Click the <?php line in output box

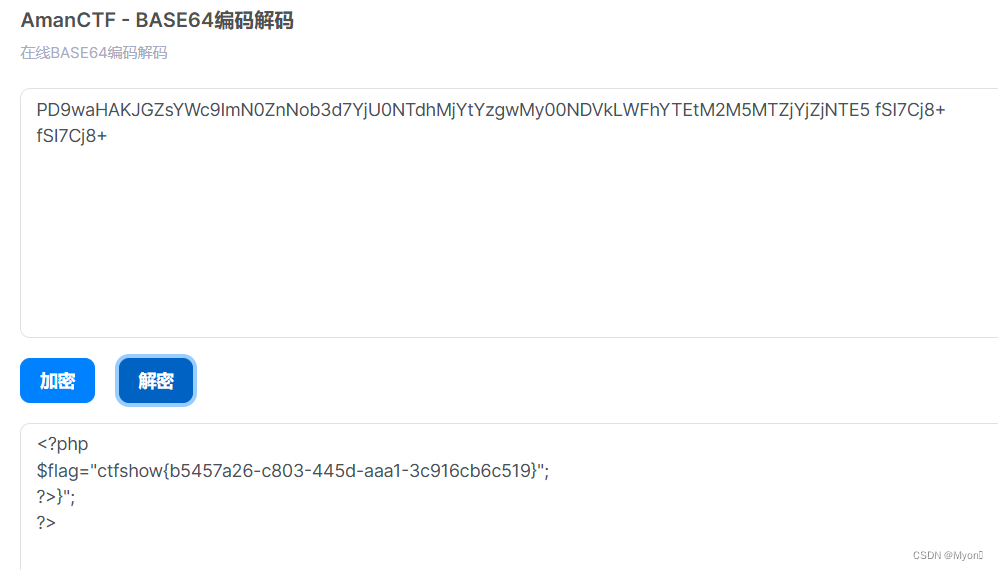[62, 444]
